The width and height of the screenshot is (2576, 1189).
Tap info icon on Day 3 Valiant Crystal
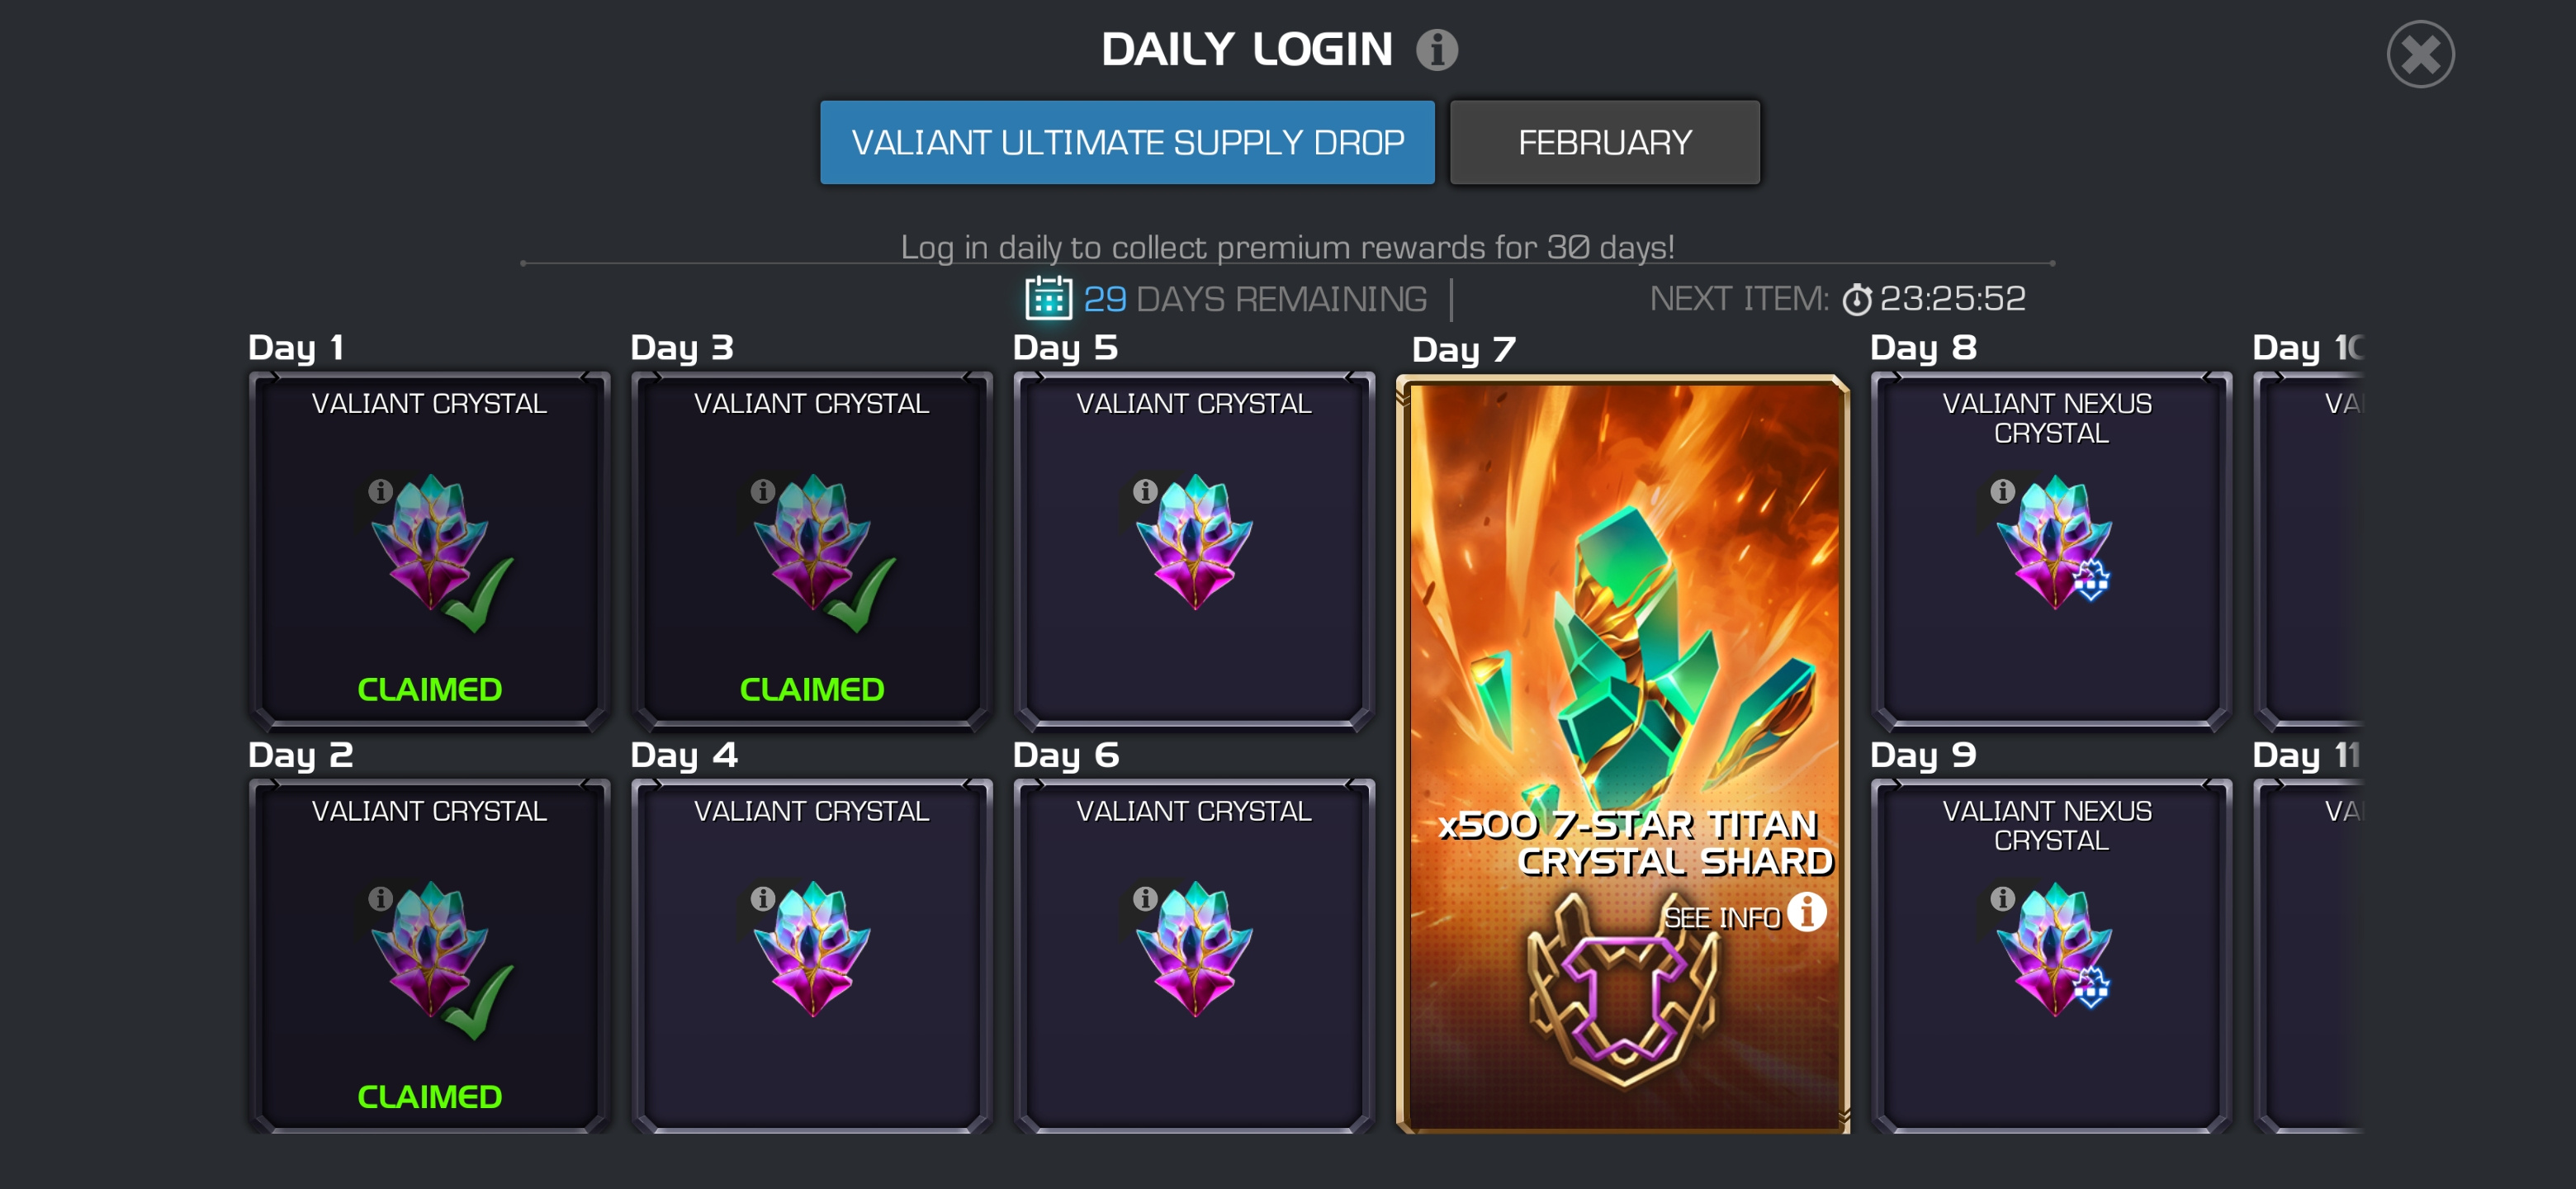coord(763,491)
